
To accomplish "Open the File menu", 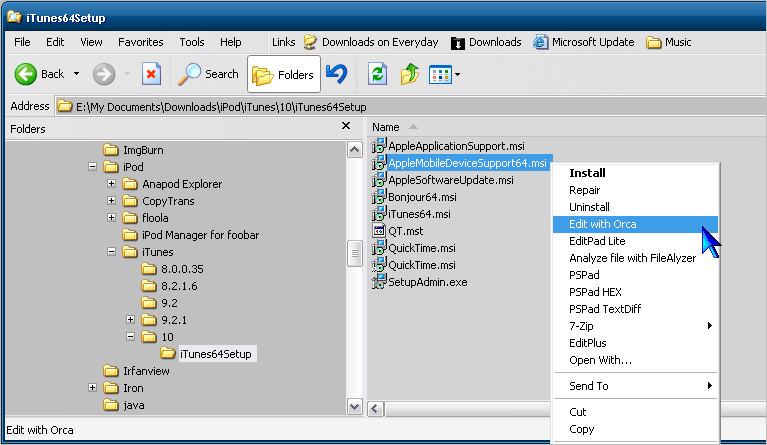I will [22, 42].
